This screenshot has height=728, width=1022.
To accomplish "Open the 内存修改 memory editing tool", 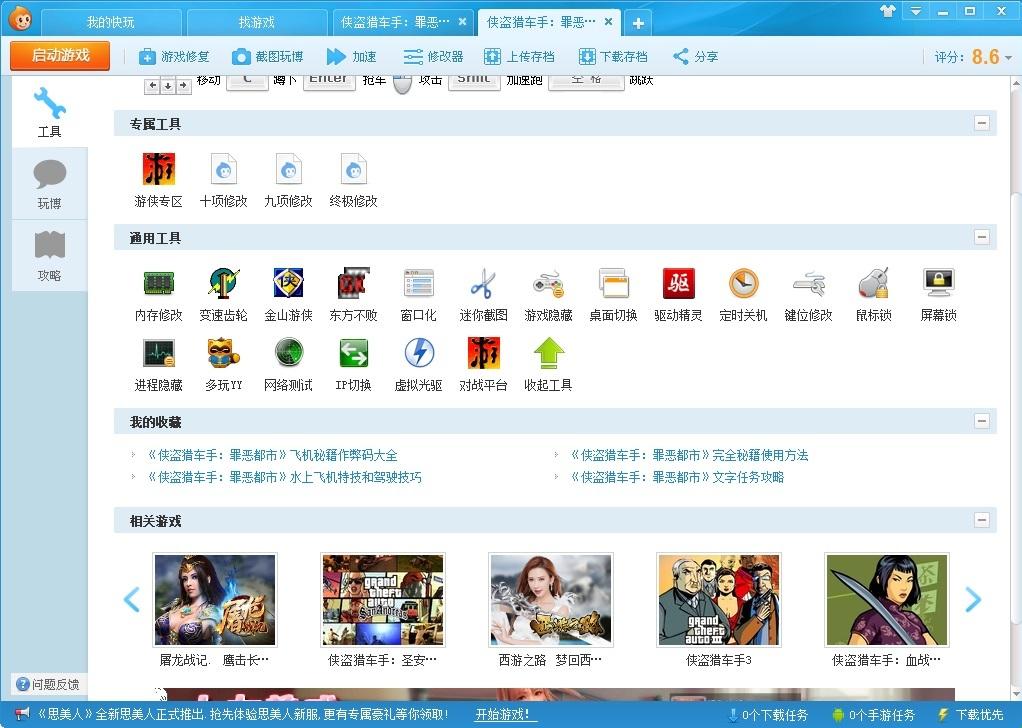I will coord(156,291).
